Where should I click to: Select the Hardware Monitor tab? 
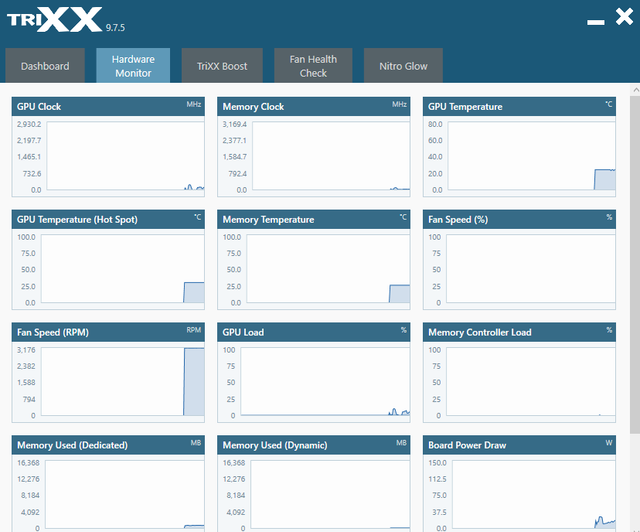coord(133,66)
